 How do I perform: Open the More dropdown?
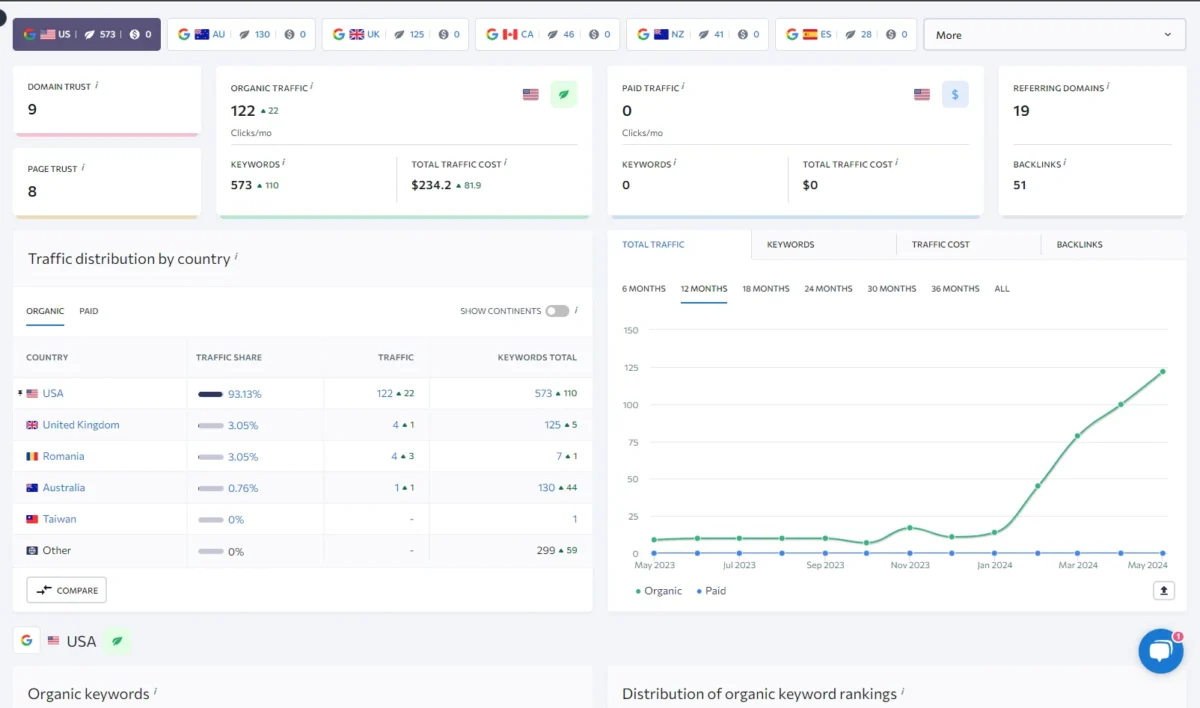pos(1053,34)
